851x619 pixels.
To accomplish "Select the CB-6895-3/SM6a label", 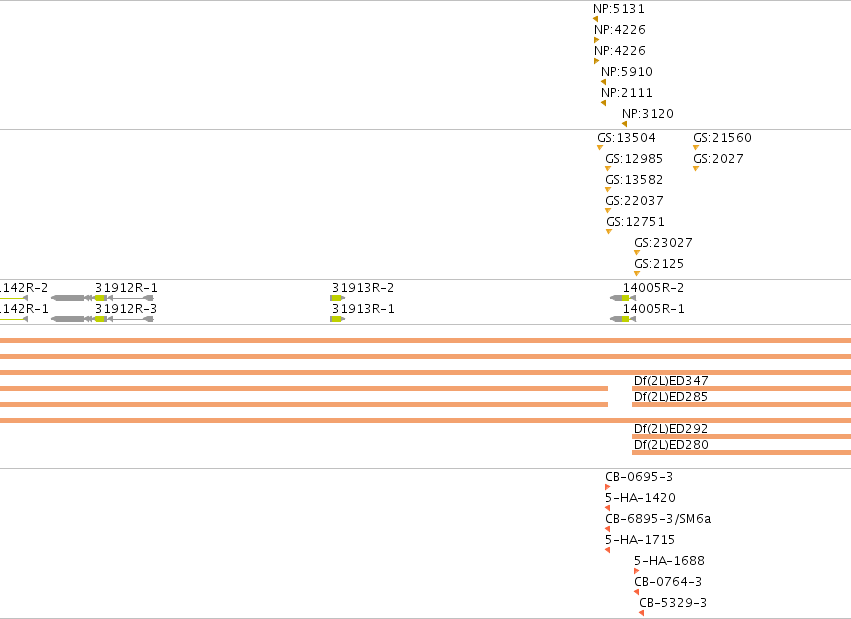I will click(658, 519).
